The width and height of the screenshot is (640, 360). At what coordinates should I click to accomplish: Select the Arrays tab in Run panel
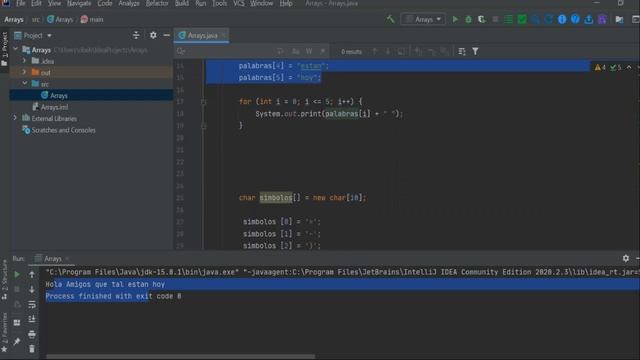52,258
